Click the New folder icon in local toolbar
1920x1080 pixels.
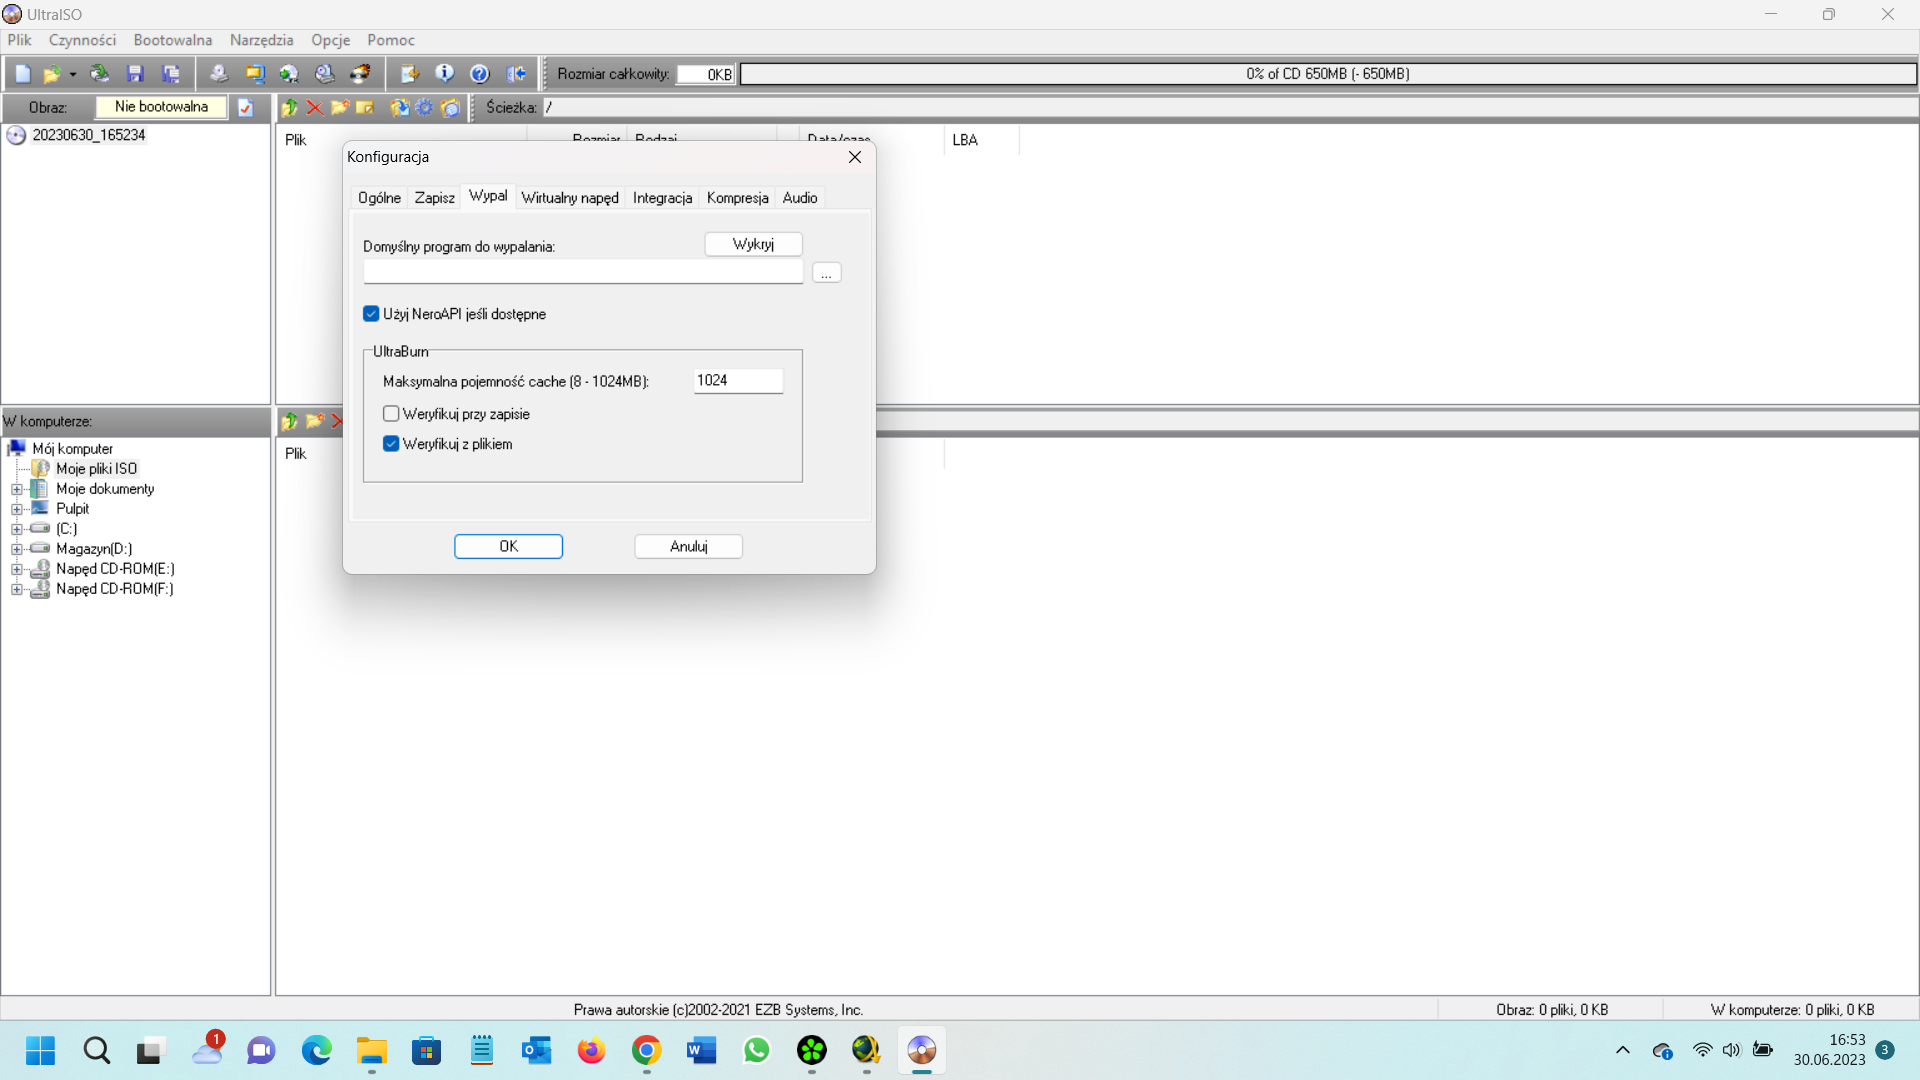315,422
